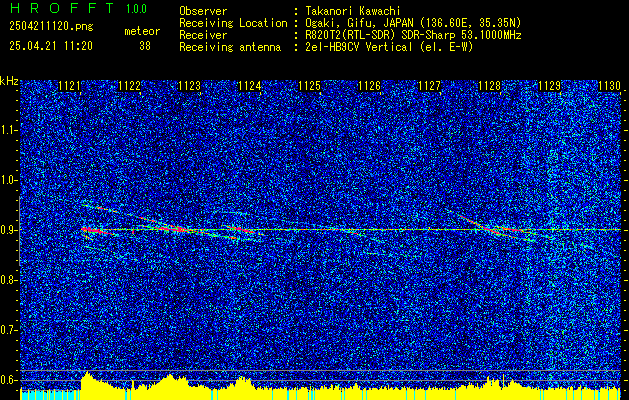Click the 0.8 kHz axis label
The width and height of the screenshot is (629, 400).
click(8, 280)
